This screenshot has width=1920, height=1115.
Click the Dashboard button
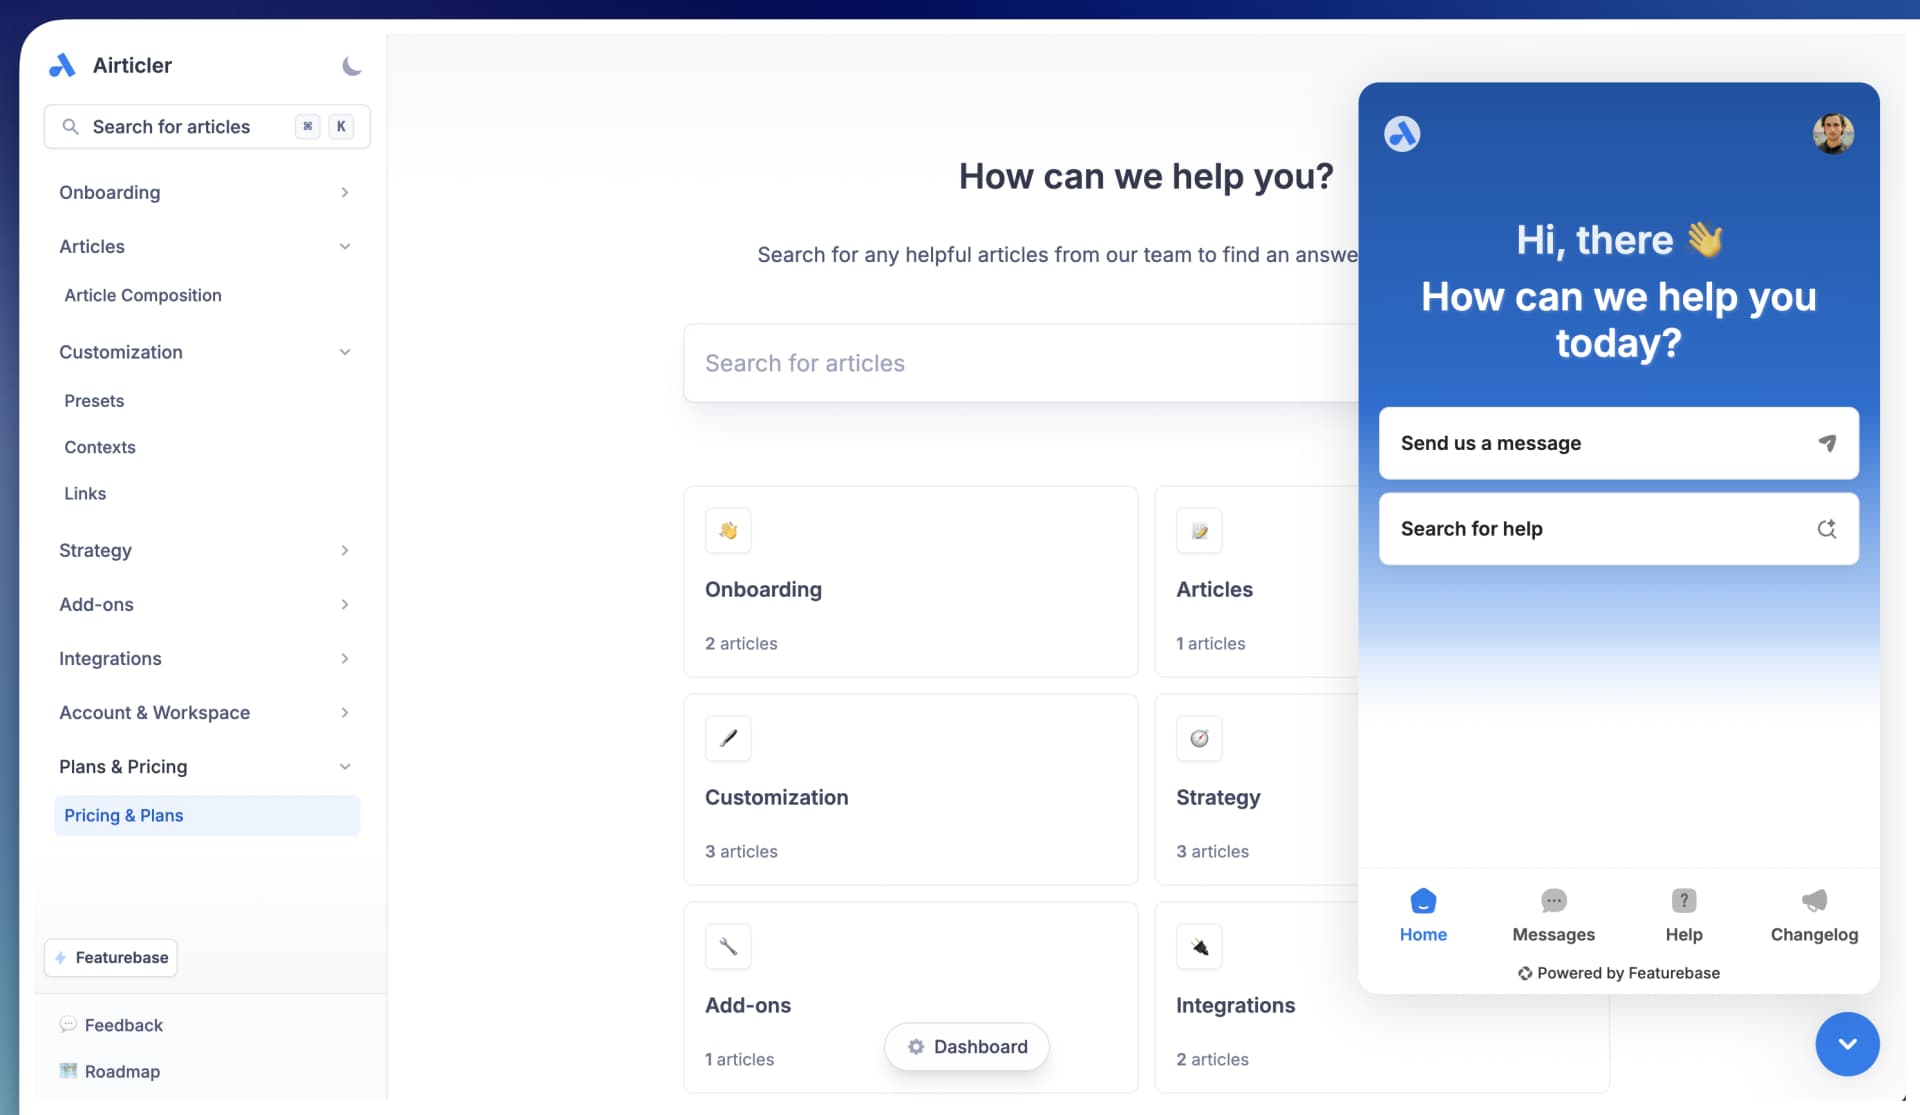click(x=966, y=1046)
